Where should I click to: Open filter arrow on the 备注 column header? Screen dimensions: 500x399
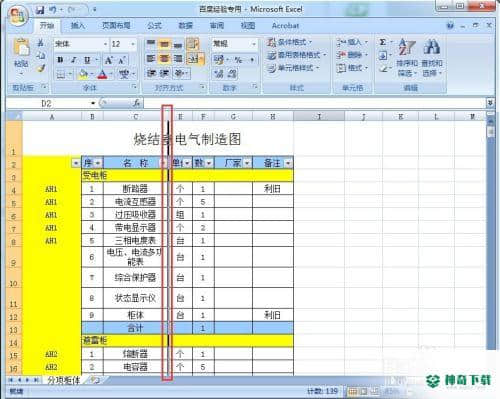(288, 163)
